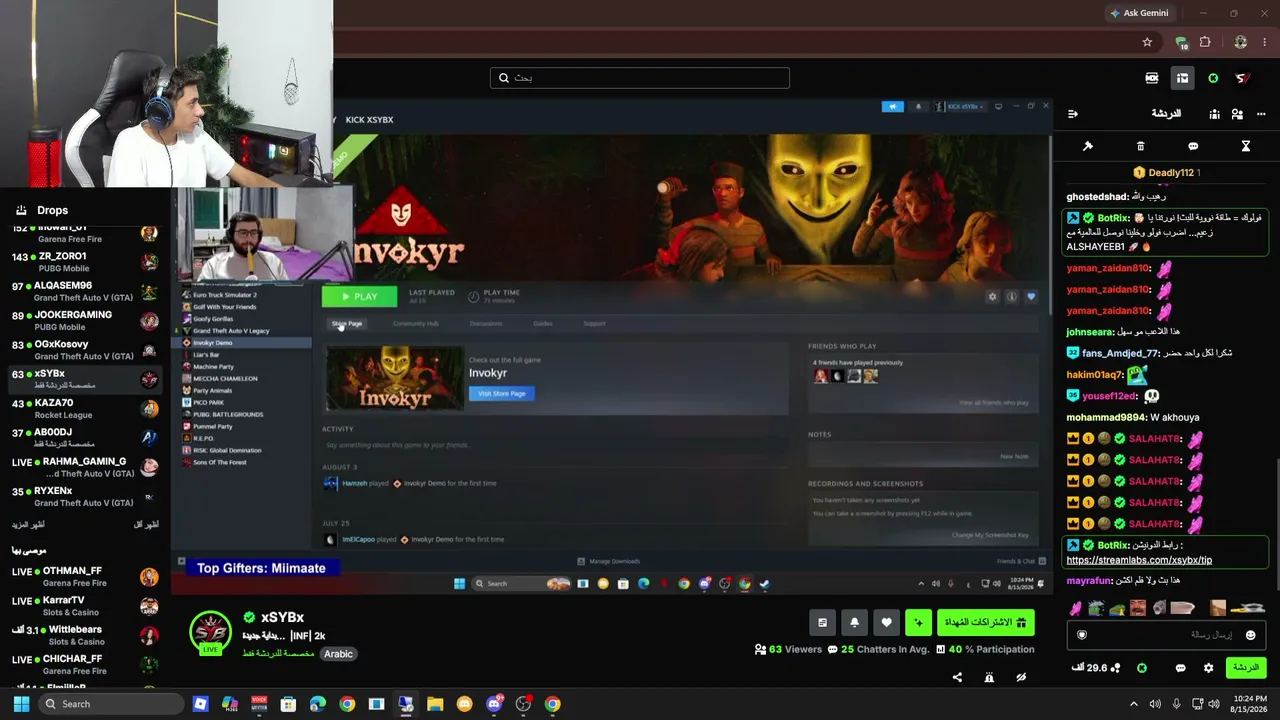The width and height of the screenshot is (1280, 720).
Task: Open the chat bubble options icon
Action: point(1193,146)
